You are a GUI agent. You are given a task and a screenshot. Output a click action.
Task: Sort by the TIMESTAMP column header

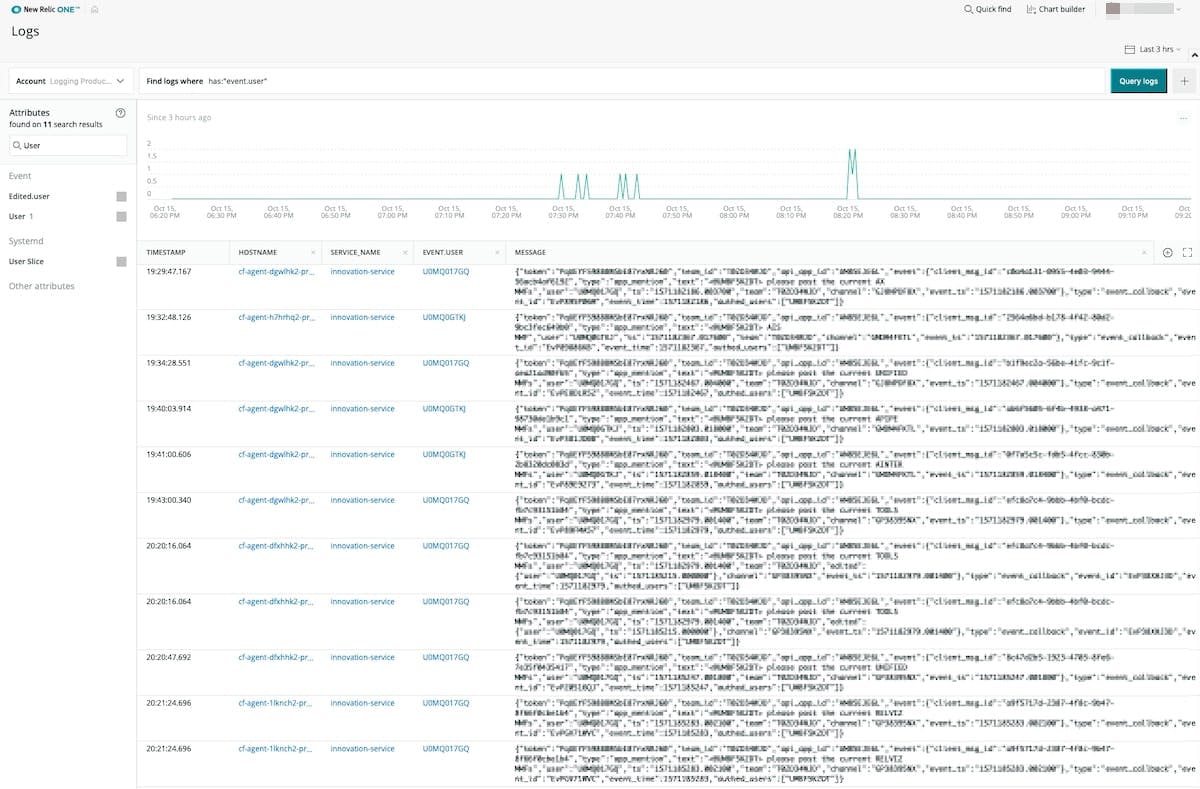[x=166, y=253]
